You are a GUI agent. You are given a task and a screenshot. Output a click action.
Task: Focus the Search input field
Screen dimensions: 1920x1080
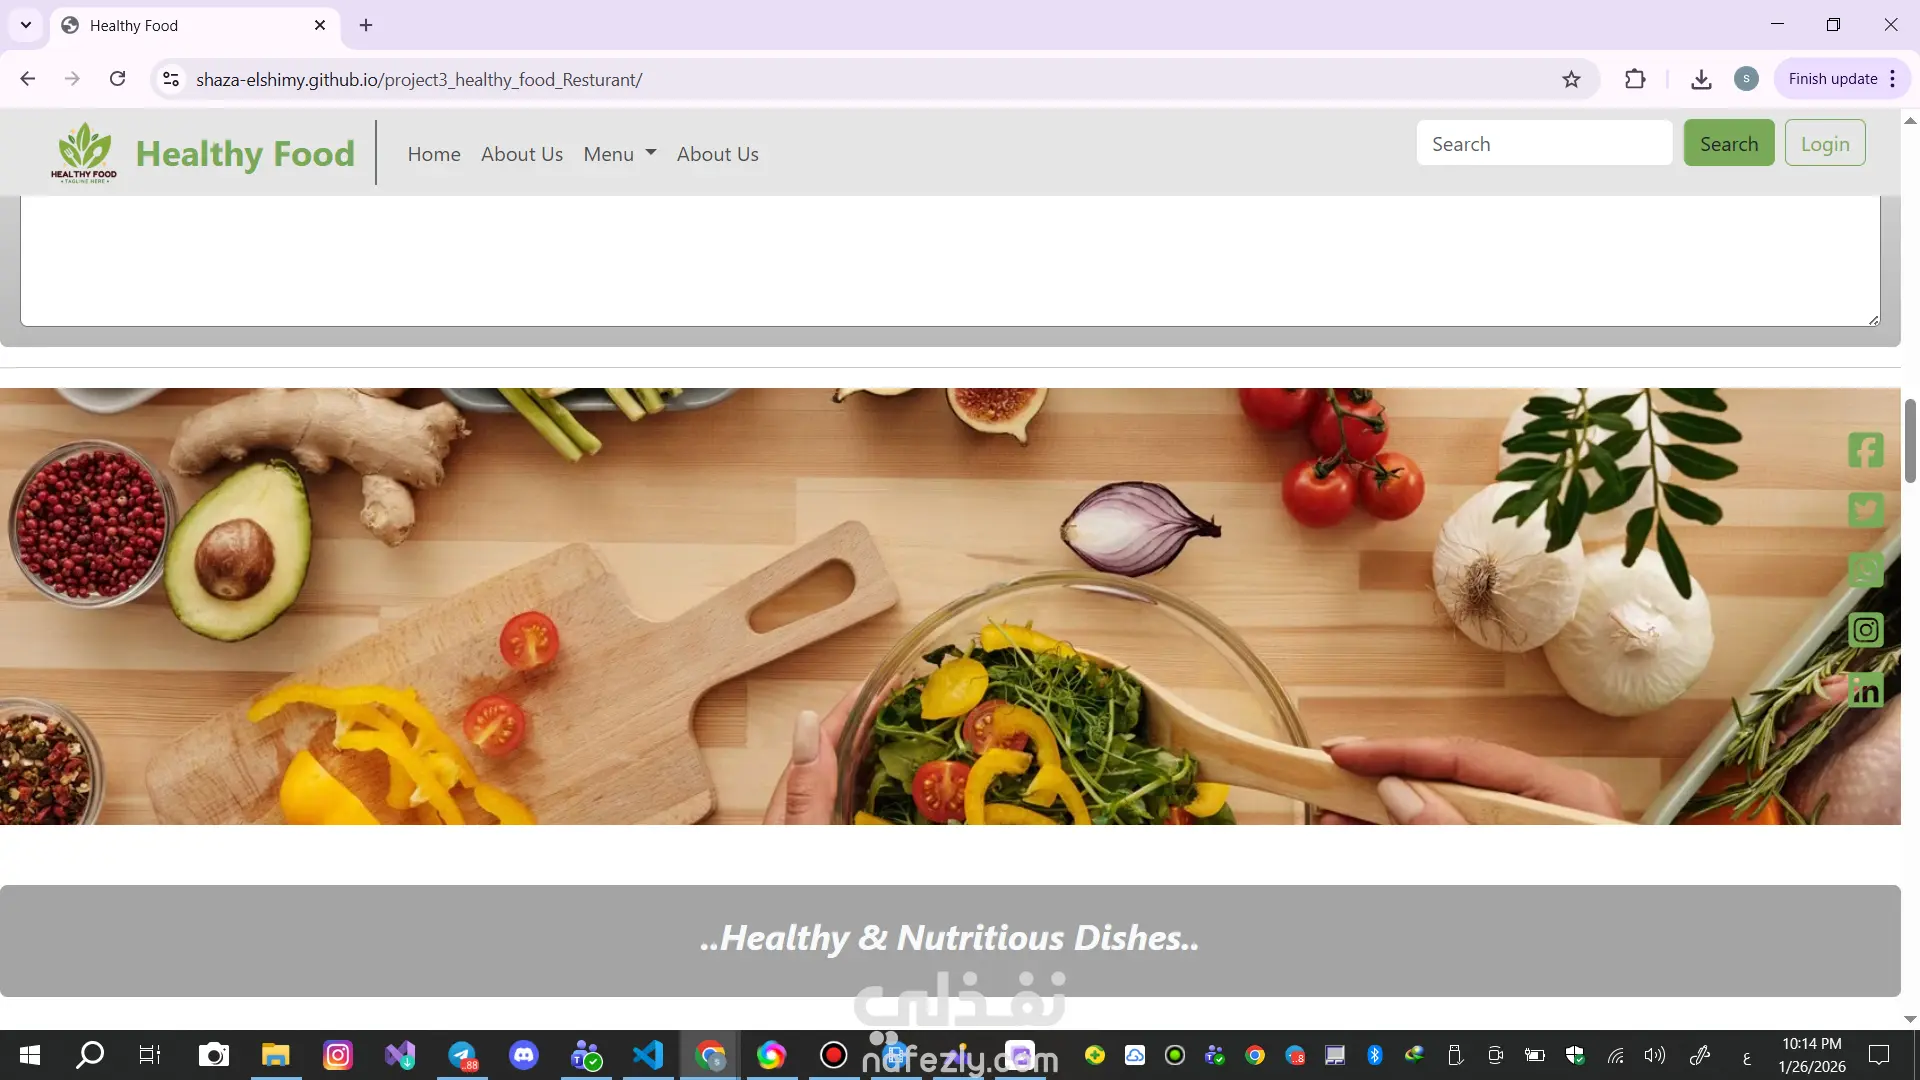coord(1543,143)
